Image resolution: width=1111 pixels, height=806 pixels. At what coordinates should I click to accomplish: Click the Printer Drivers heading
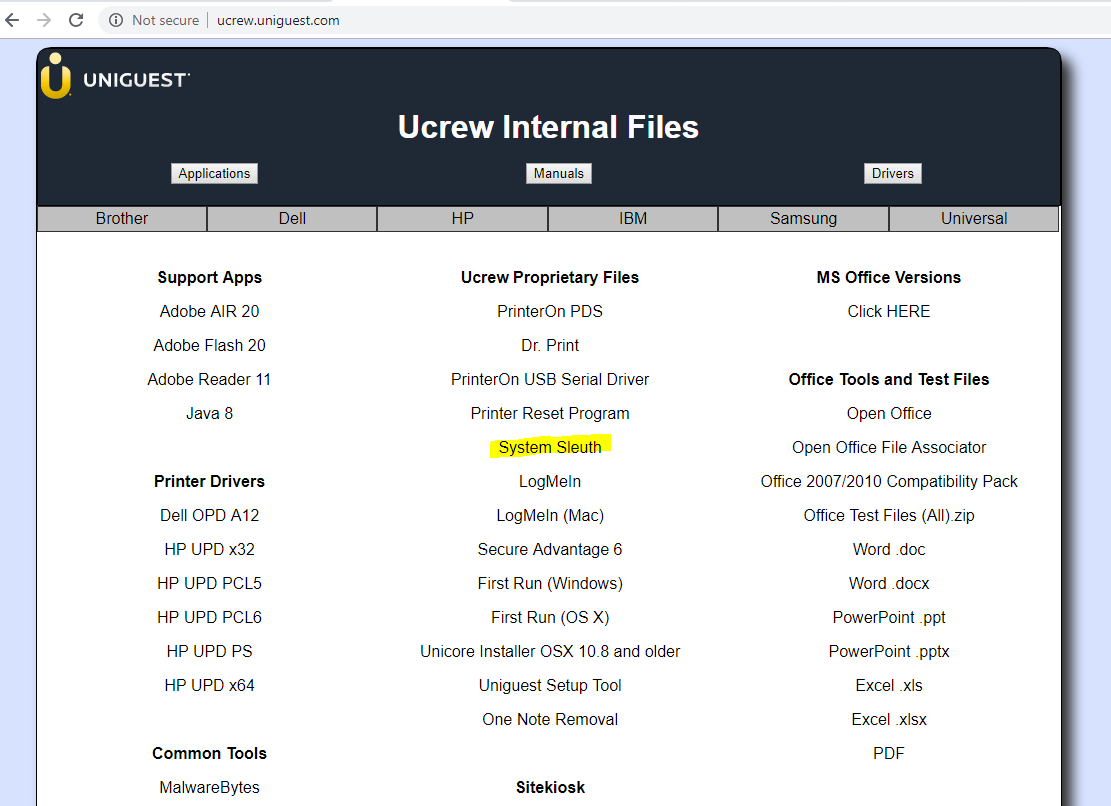coord(210,482)
